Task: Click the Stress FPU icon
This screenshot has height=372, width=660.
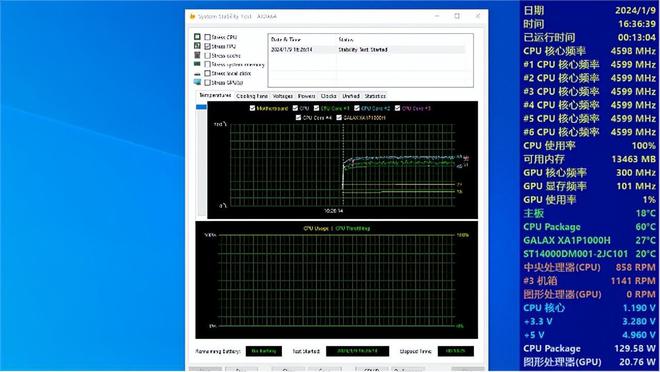Action: point(197,45)
